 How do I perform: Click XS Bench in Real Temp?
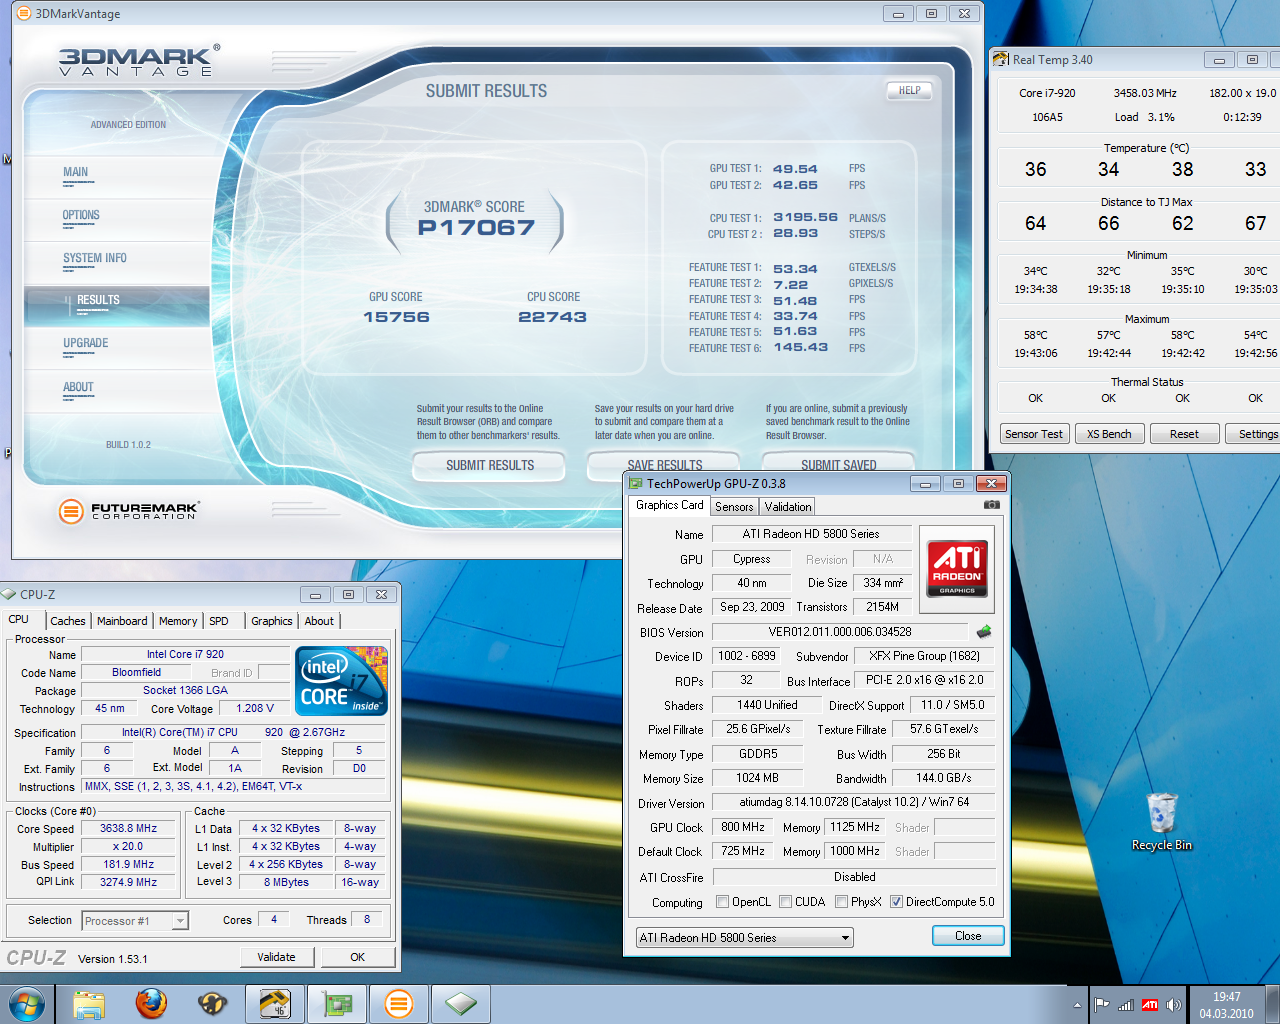1109,434
